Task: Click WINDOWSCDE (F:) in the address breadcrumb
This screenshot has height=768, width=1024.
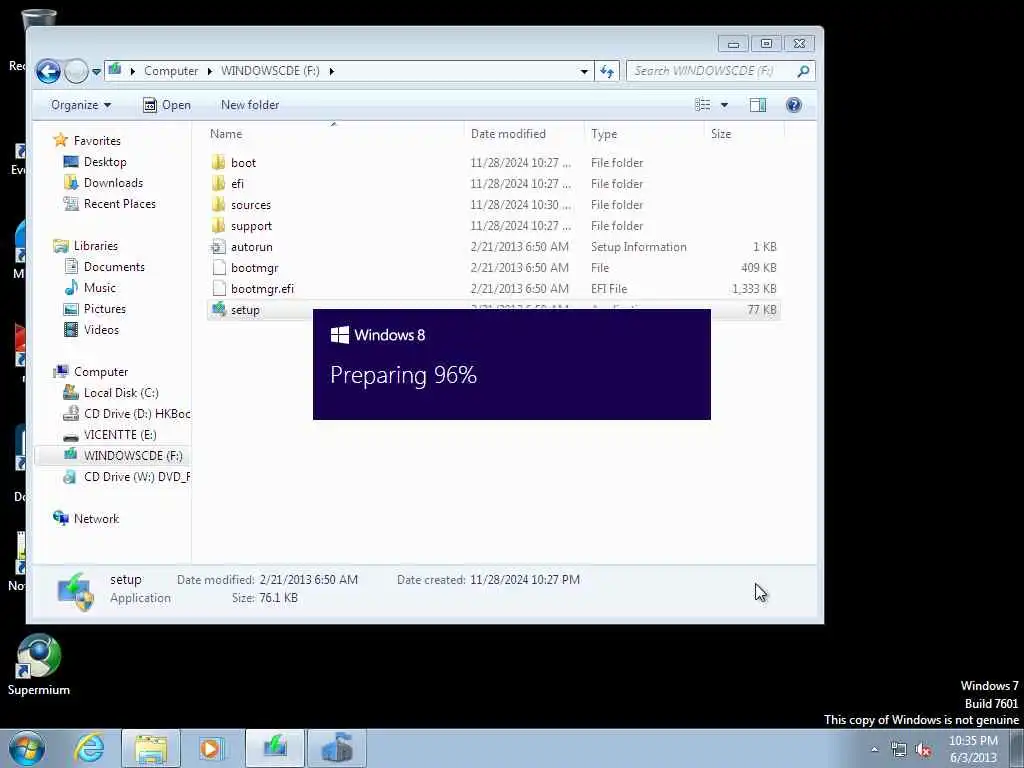Action: pos(270,71)
